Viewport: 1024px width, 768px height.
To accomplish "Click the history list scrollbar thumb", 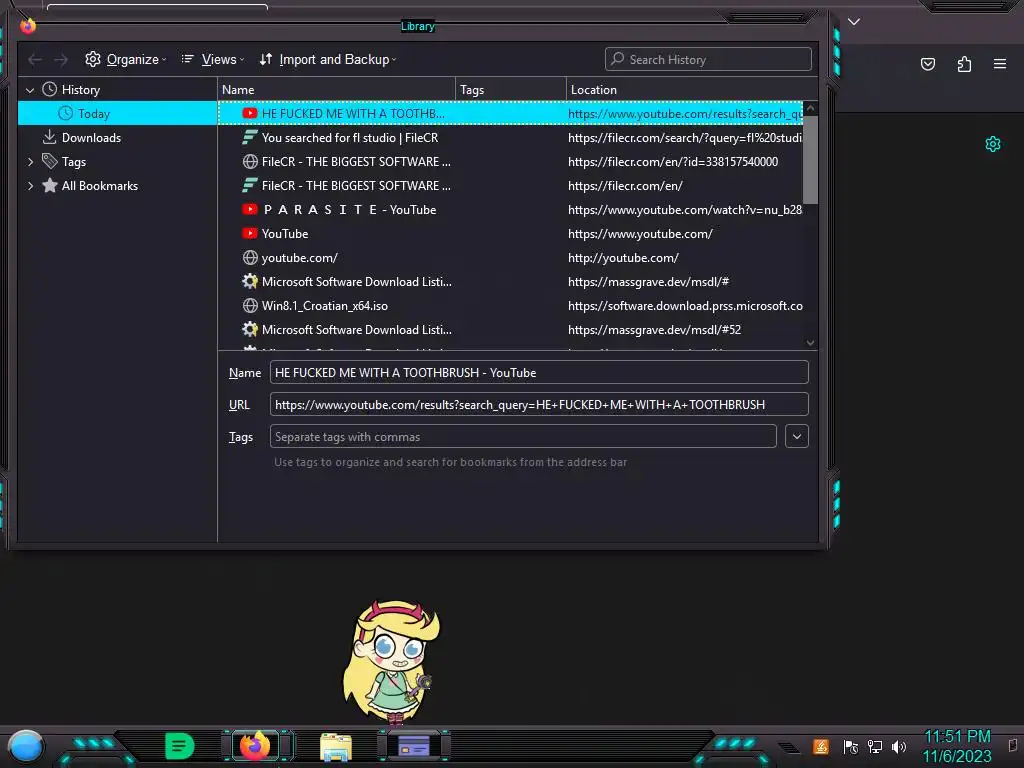I will (x=810, y=160).
